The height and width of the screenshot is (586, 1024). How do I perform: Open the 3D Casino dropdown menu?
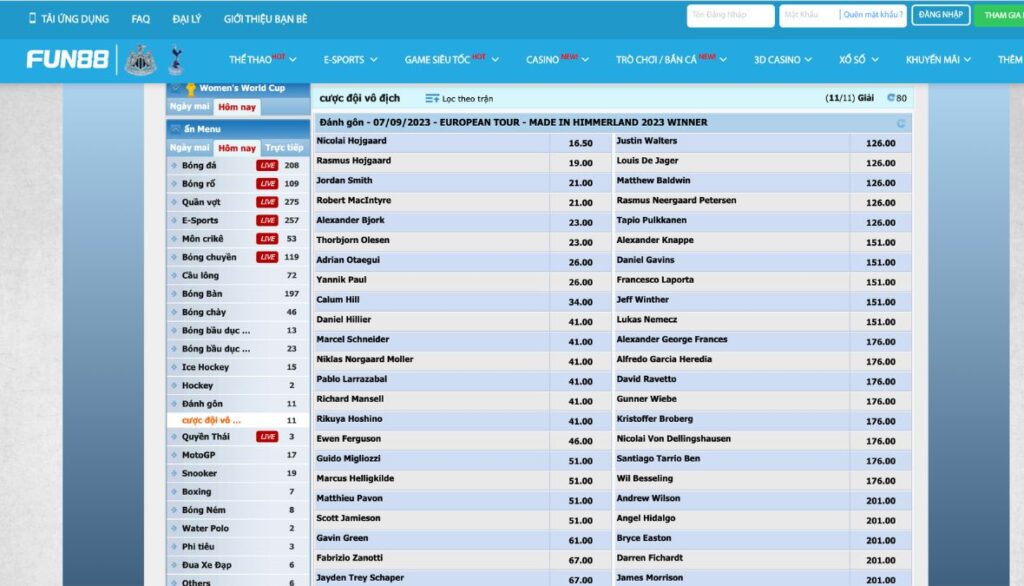point(782,59)
